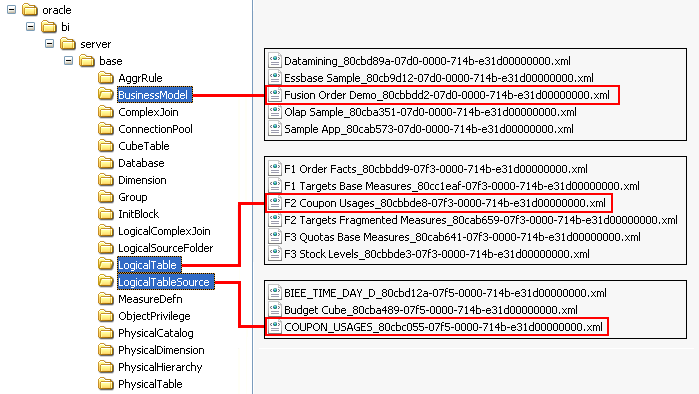The width and height of the screenshot is (699, 394).
Task: Select the PhysicalHierarchy folder label
Action: (x=160, y=367)
